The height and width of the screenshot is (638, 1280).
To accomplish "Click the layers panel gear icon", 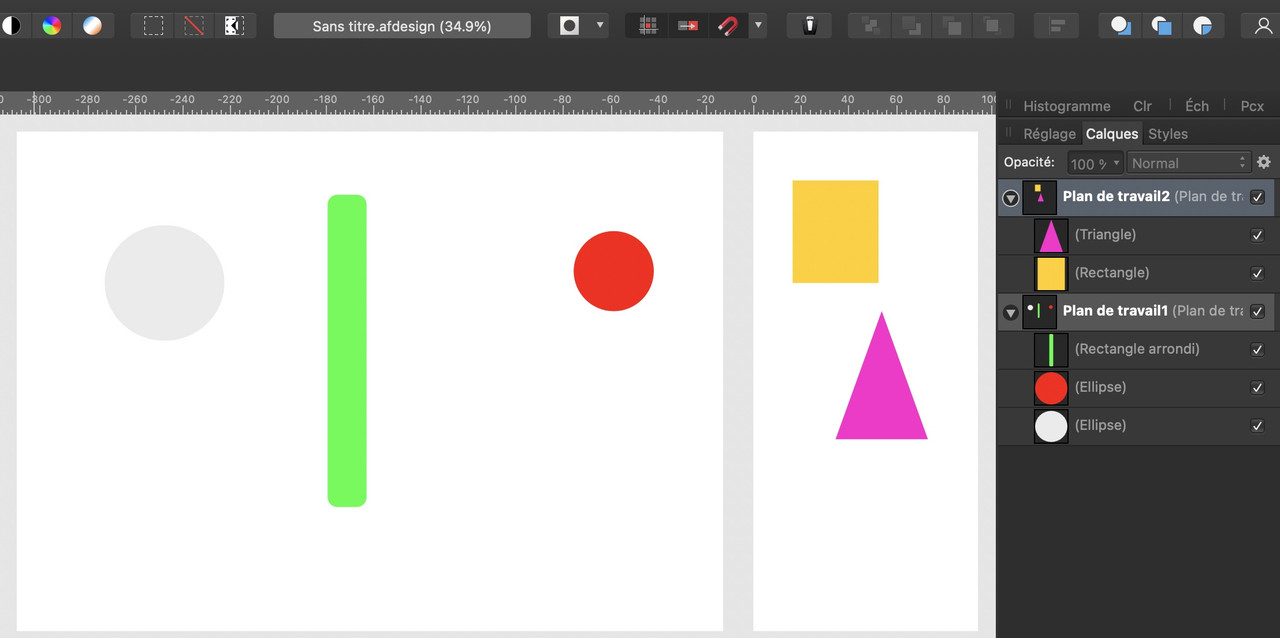I will point(1264,162).
